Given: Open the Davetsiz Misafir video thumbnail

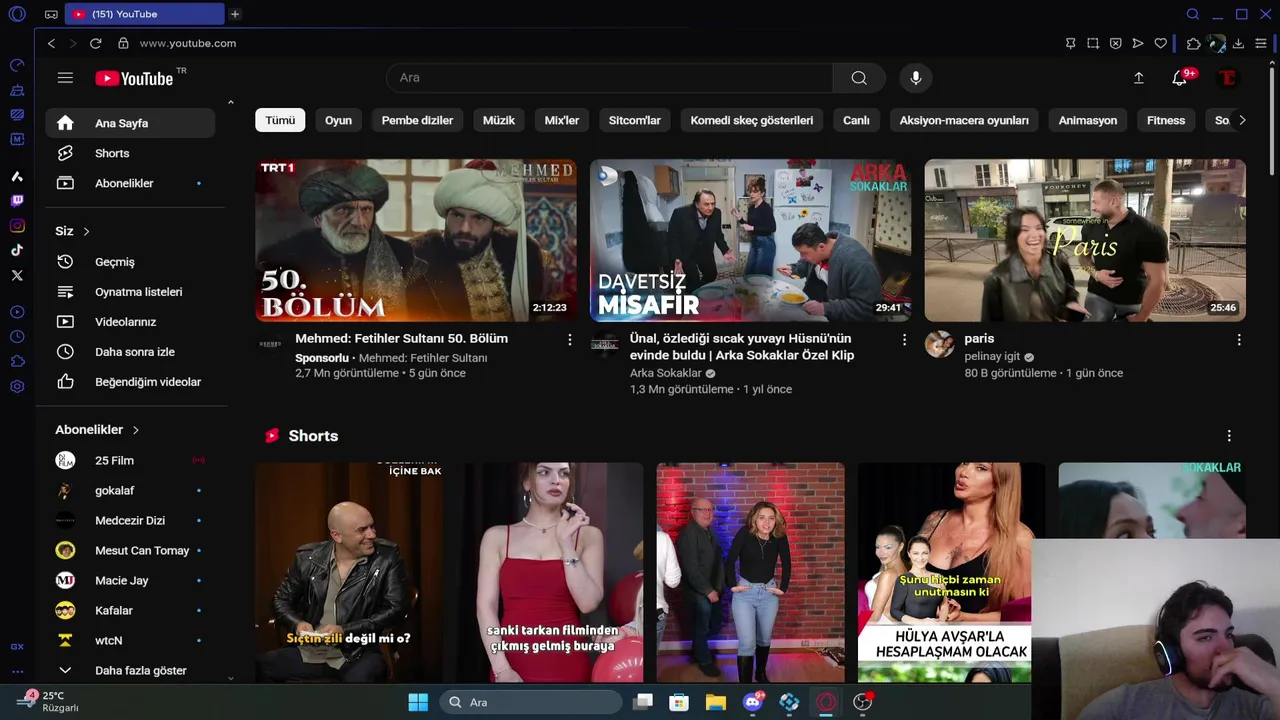Looking at the screenshot, I should (750, 240).
